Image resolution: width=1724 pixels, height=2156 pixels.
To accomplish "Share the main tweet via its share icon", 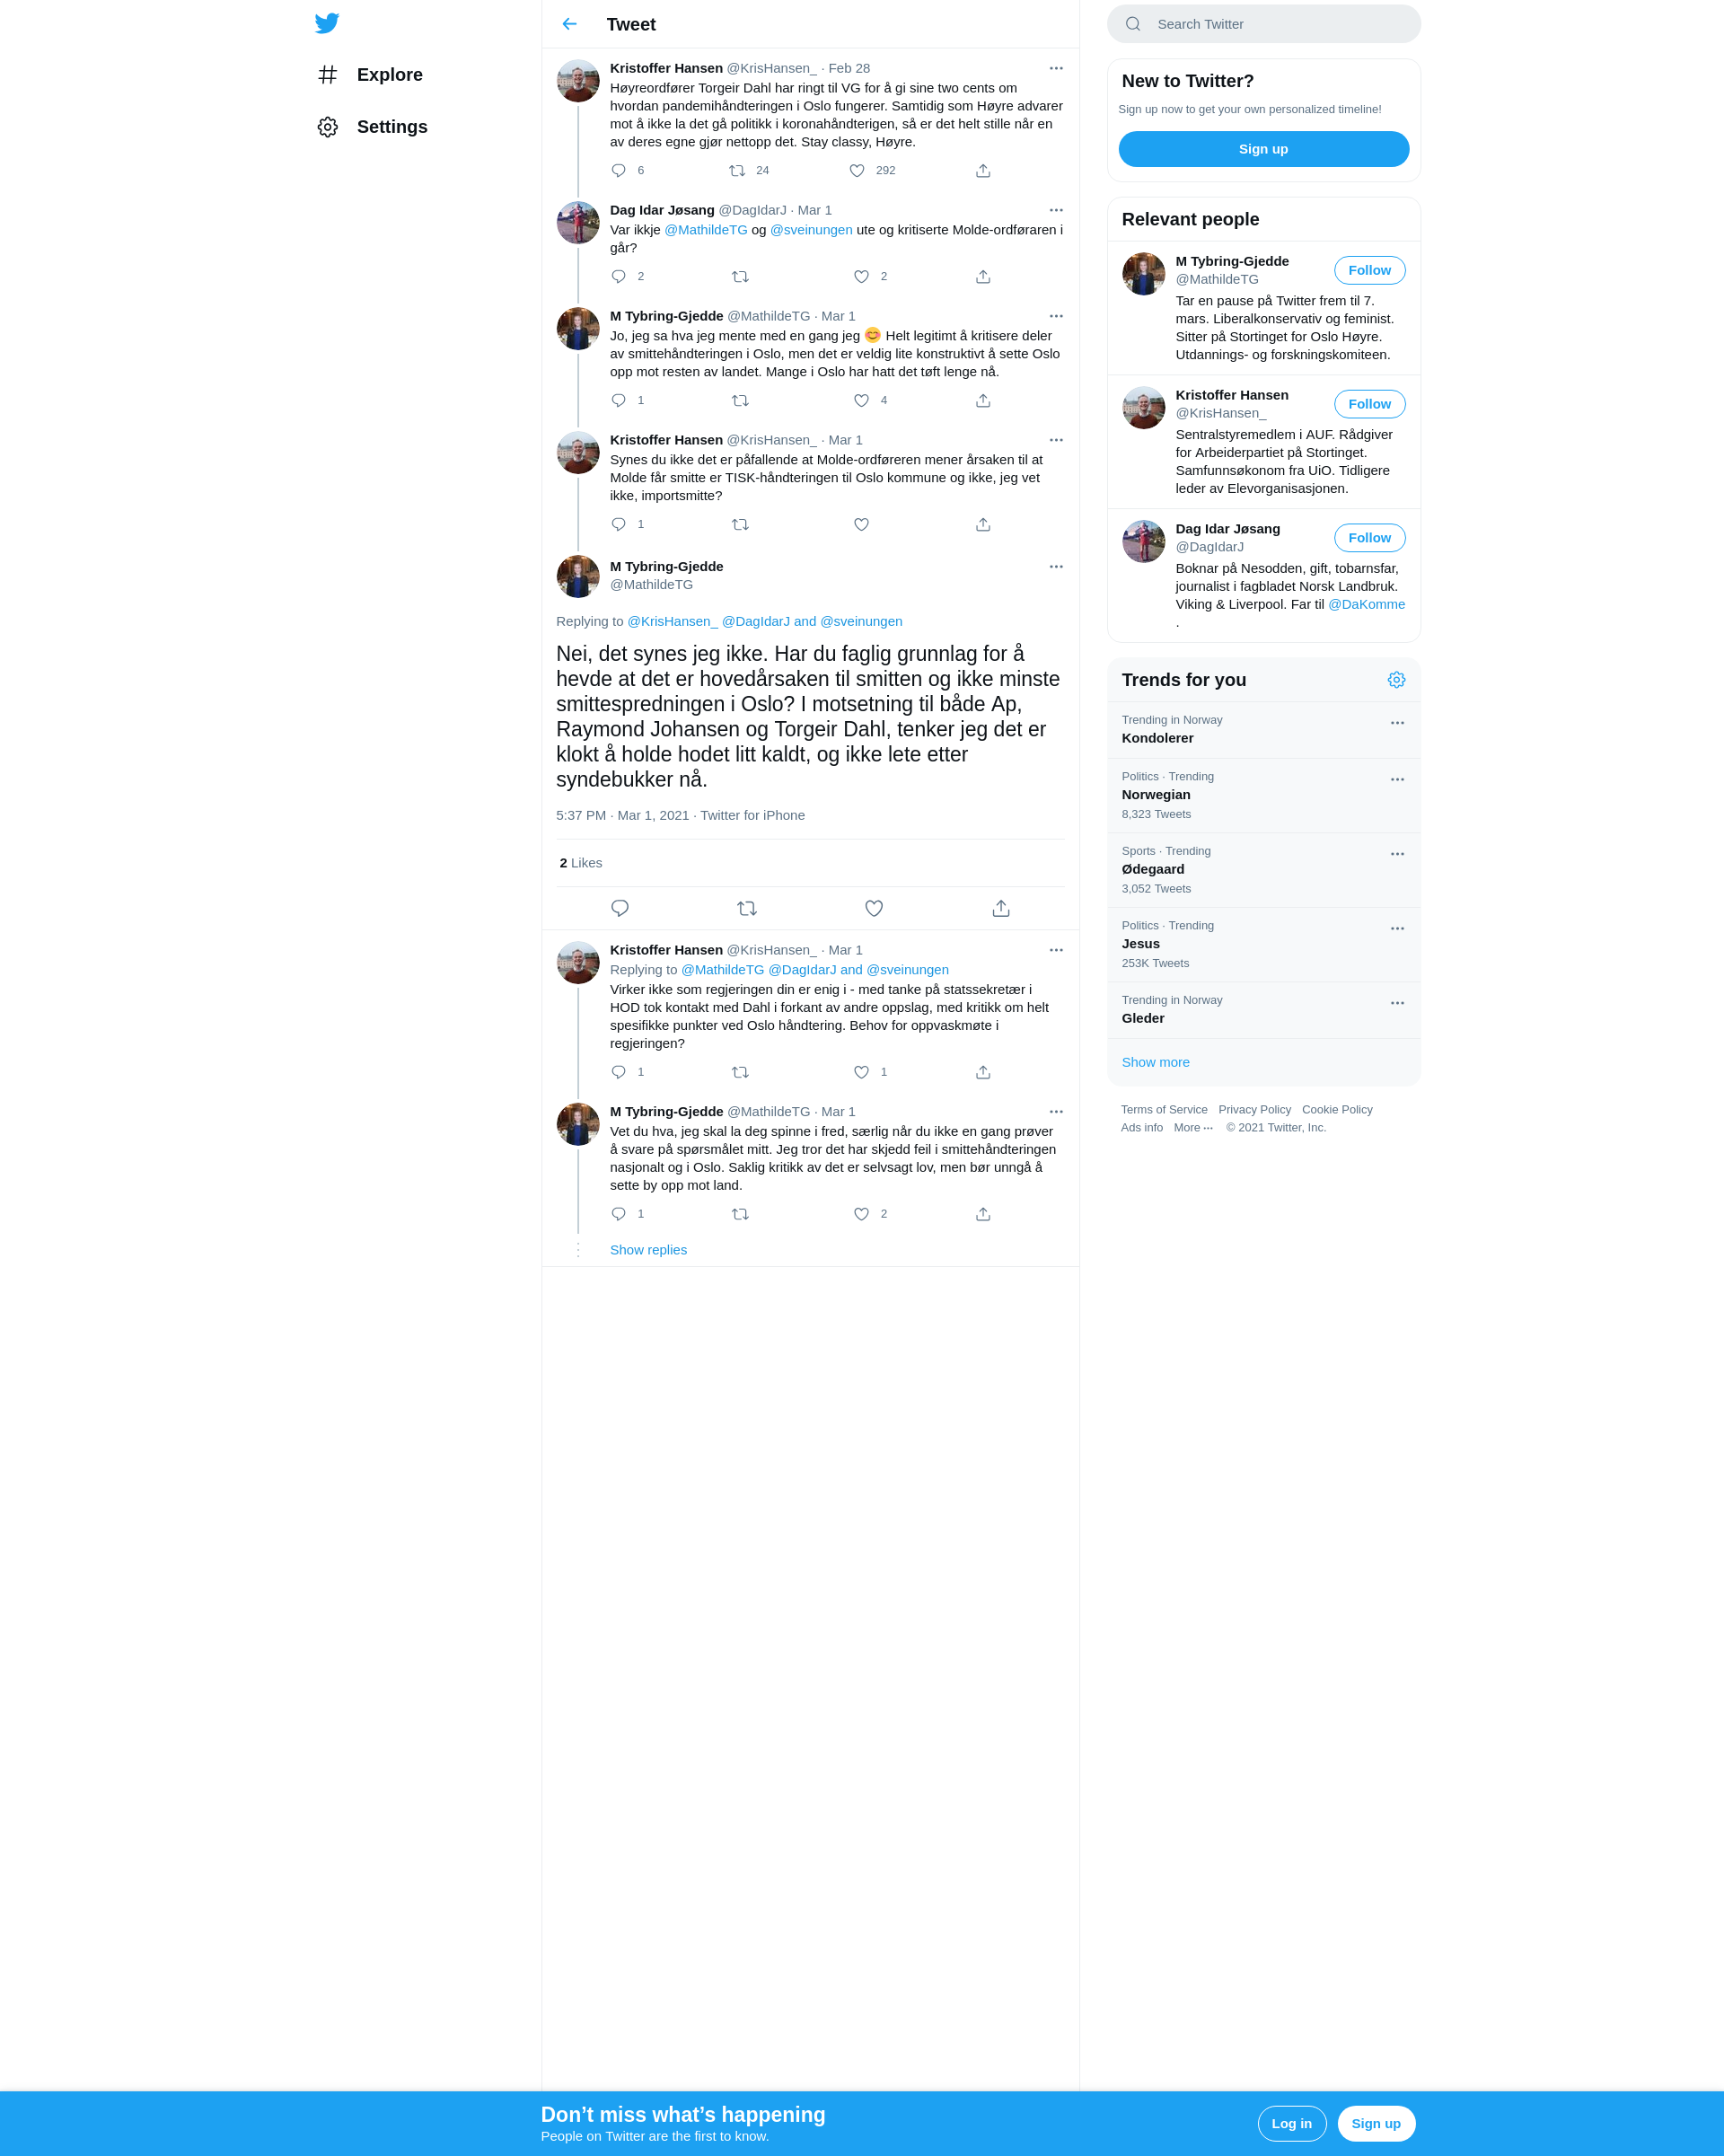I will [1001, 908].
